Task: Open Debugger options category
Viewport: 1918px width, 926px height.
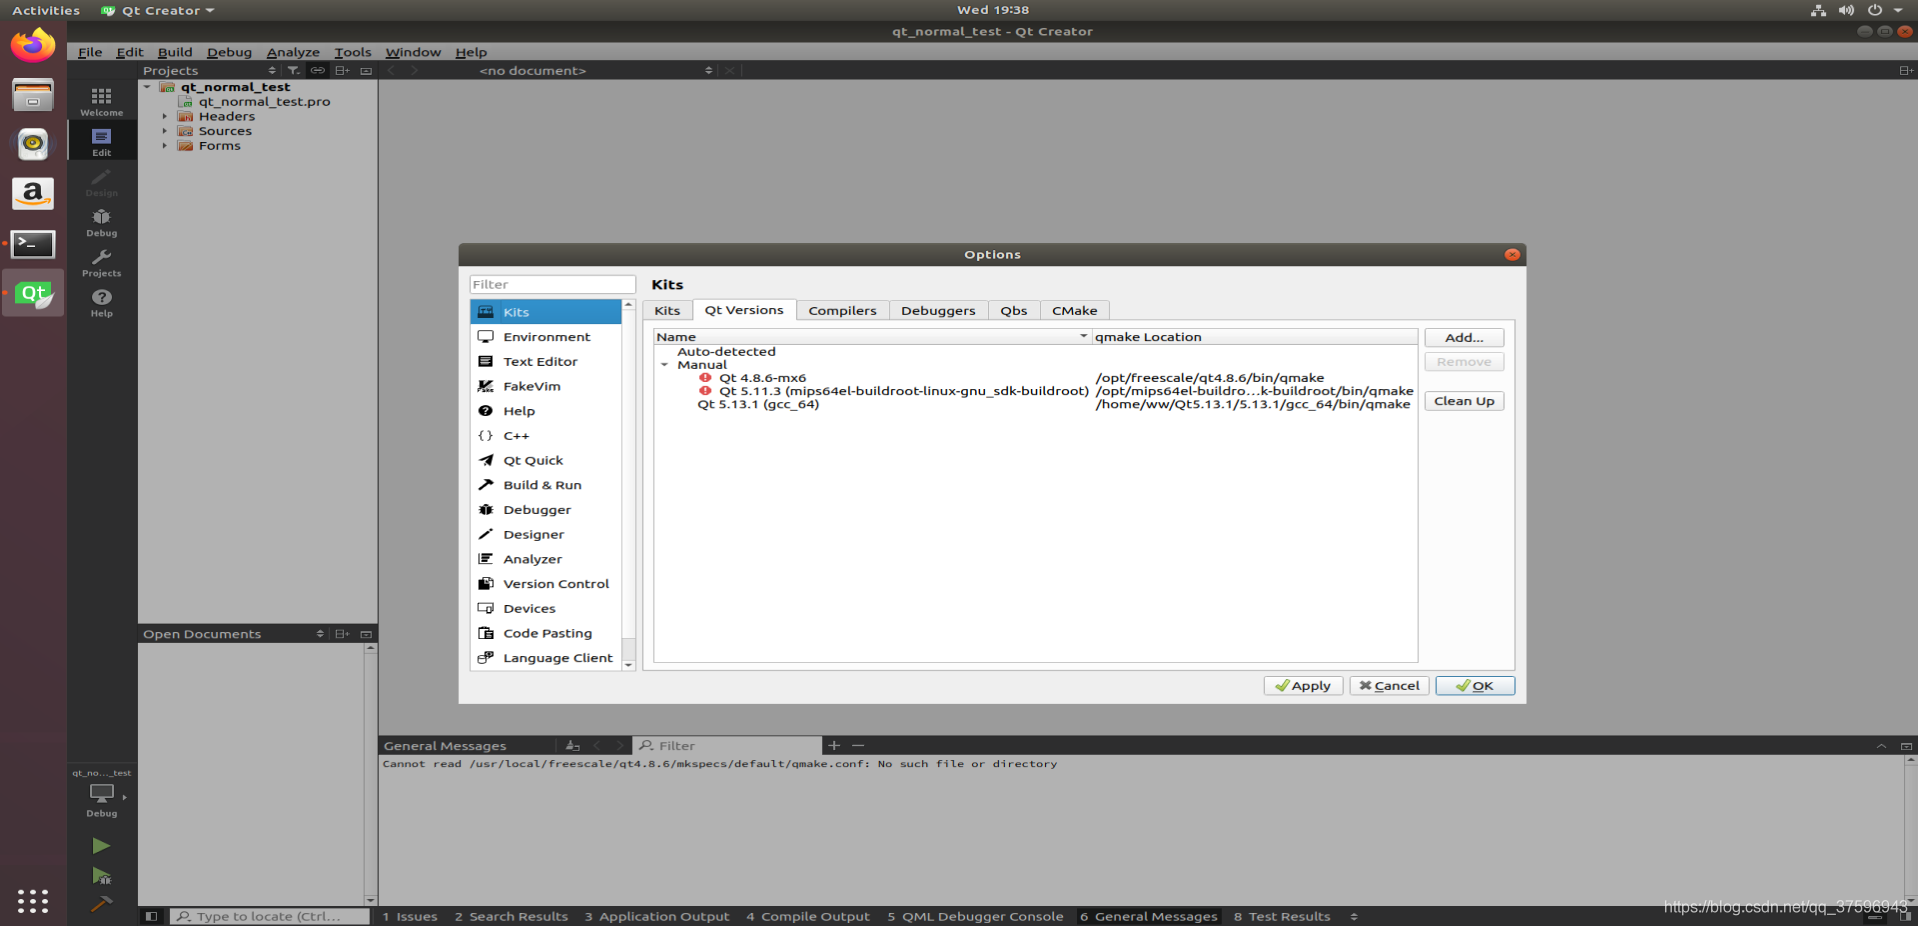Action: click(546, 509)
